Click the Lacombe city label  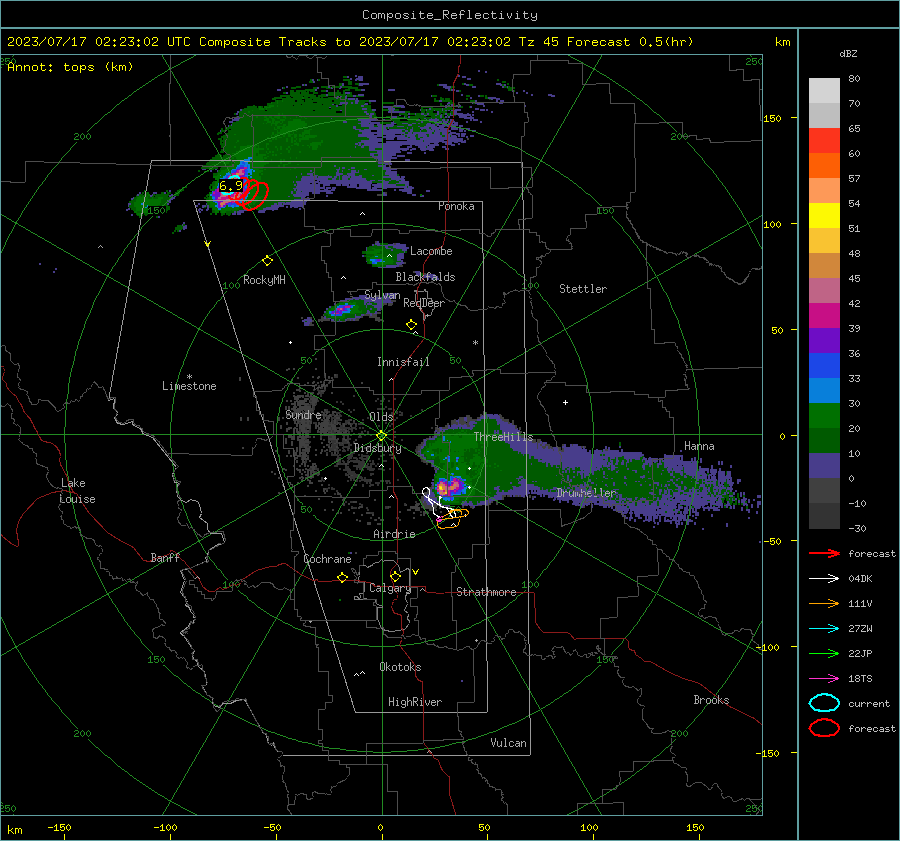point(431,251)
